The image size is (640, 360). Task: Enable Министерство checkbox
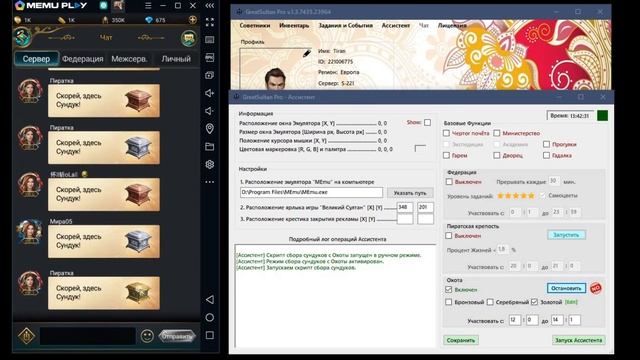coord(497,133)
